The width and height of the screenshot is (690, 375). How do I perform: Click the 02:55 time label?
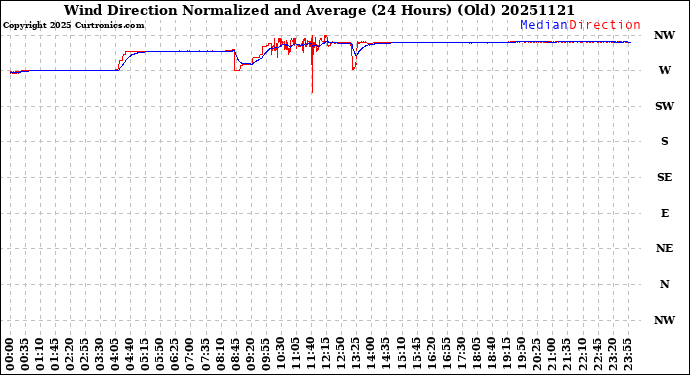(84, 355)
